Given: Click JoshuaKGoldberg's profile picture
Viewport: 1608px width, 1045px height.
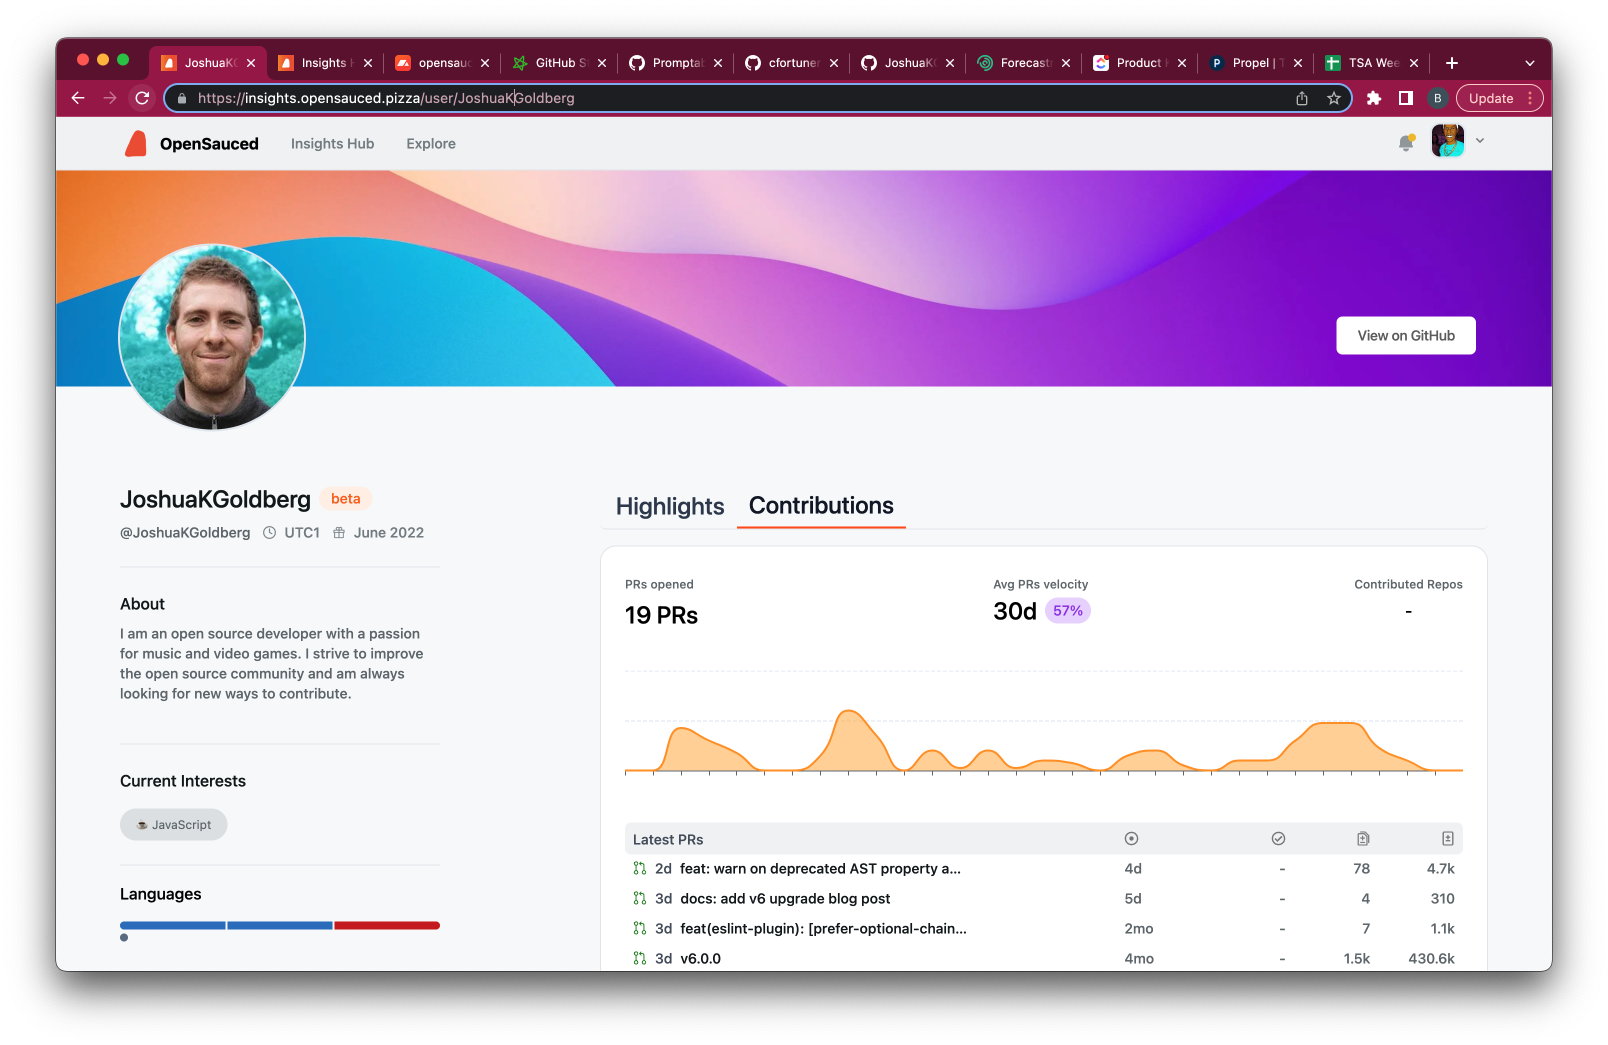Looking at the screenshot, I should click(x=211, y=337).
